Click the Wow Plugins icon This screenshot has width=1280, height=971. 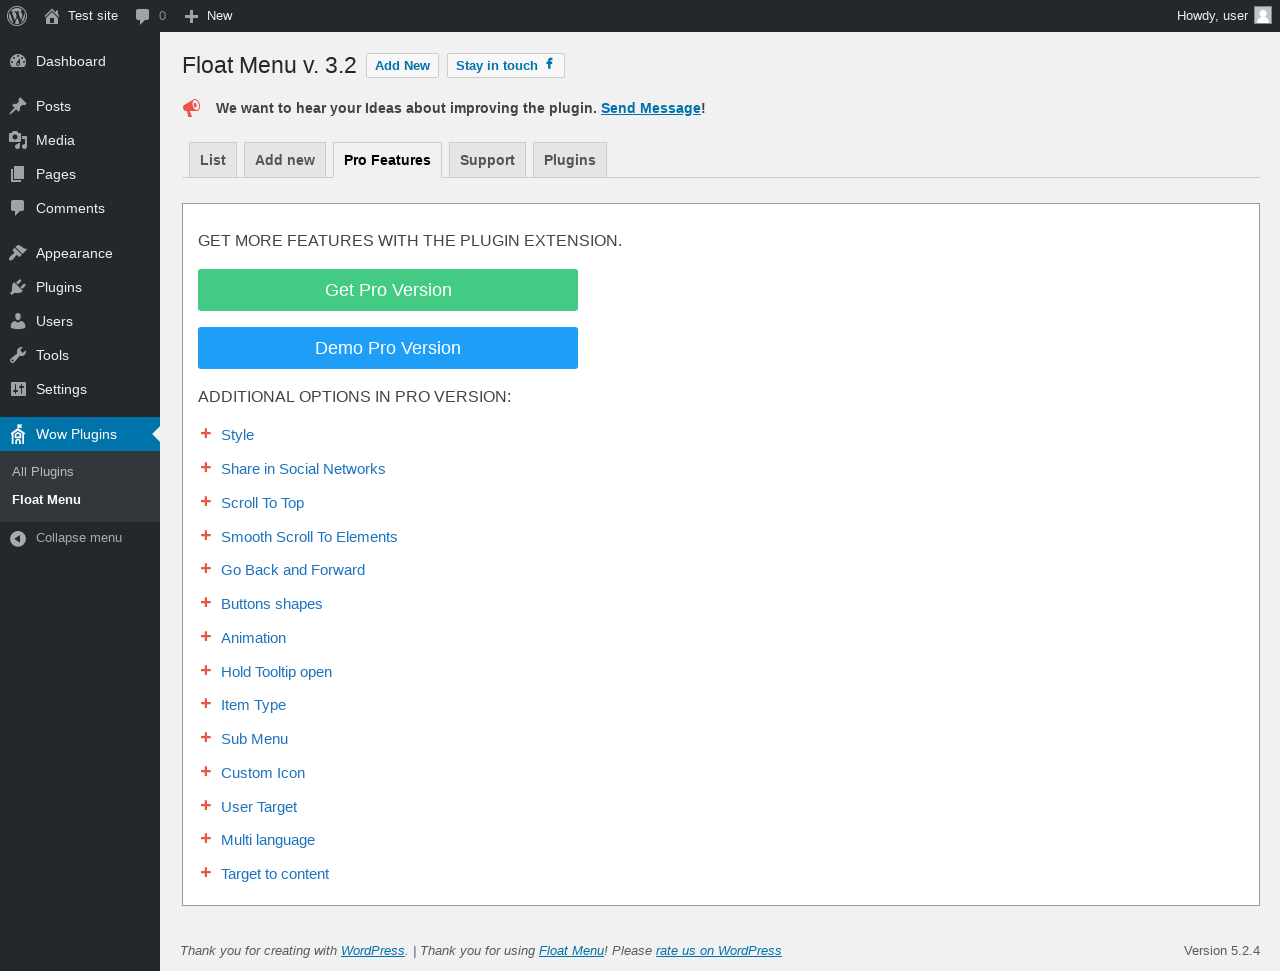[x=18, y=434]
